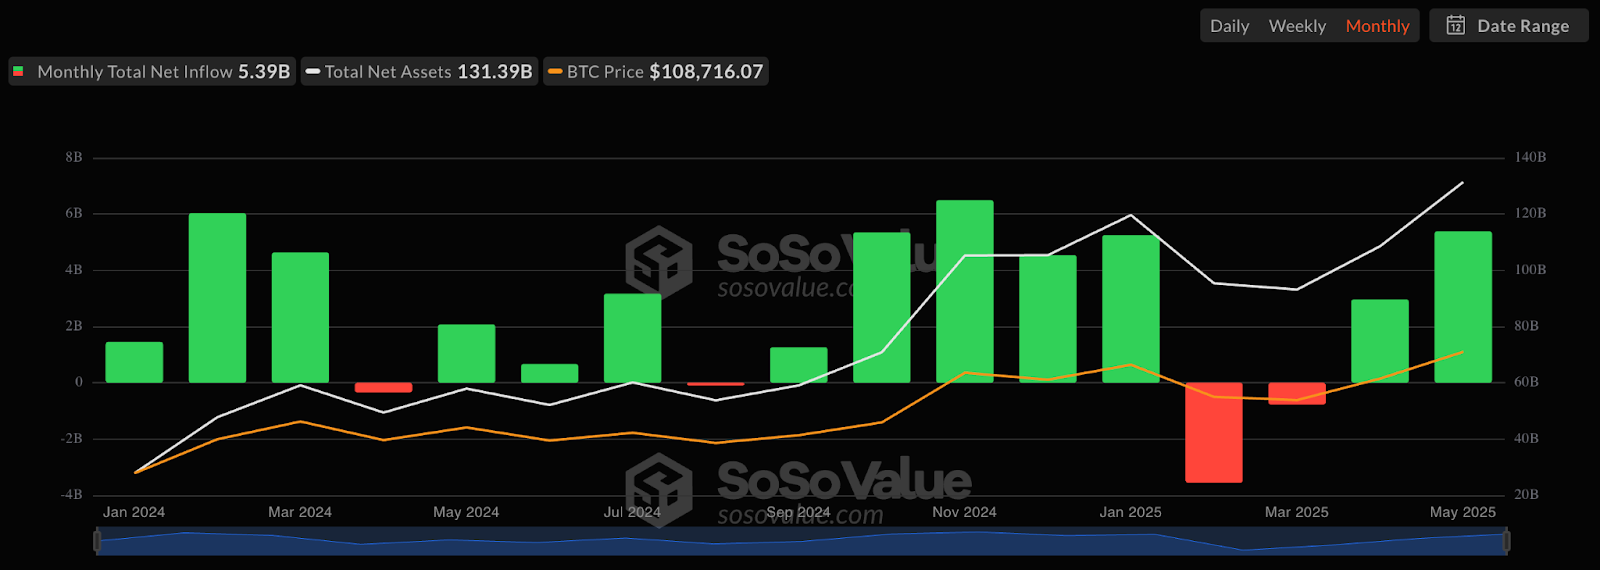Toggle the BTC Price series label text
The height and width of the screenshot is (570, 1600).
605,72
